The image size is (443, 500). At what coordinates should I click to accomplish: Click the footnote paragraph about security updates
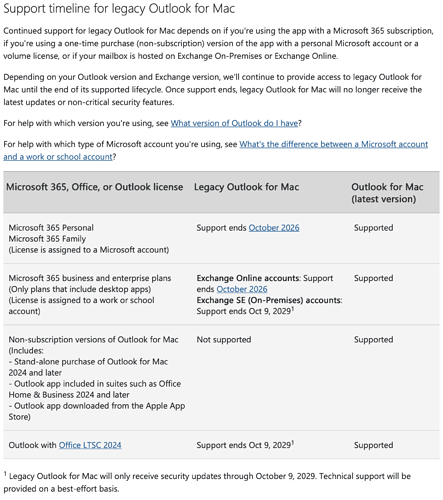[x=207, y=482]
